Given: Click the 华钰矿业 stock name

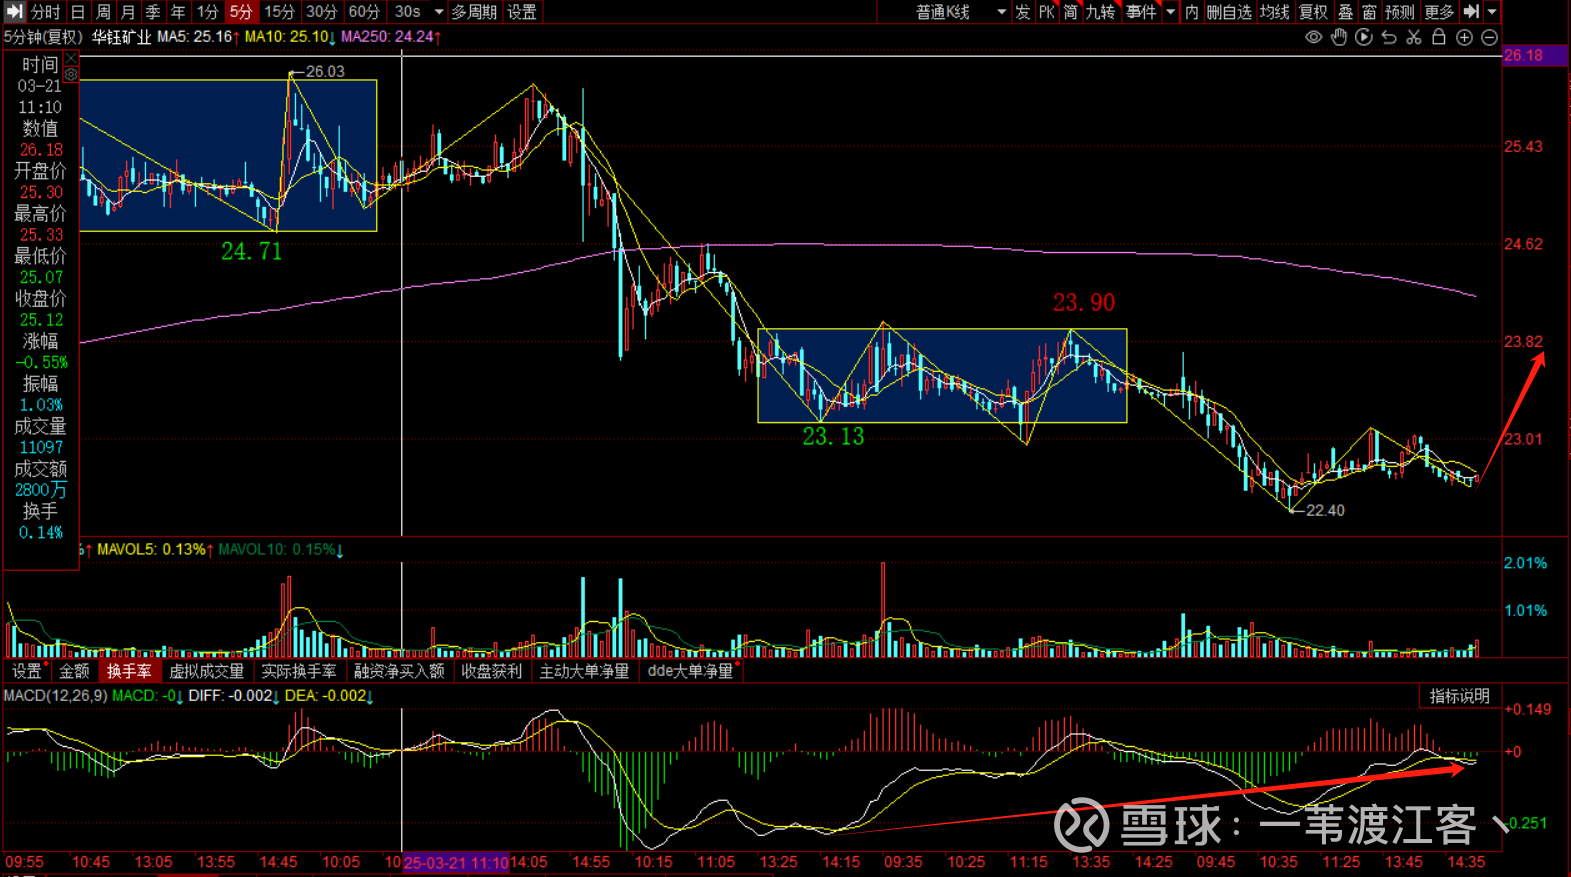Looking at the screenshot, I should 121,37.
